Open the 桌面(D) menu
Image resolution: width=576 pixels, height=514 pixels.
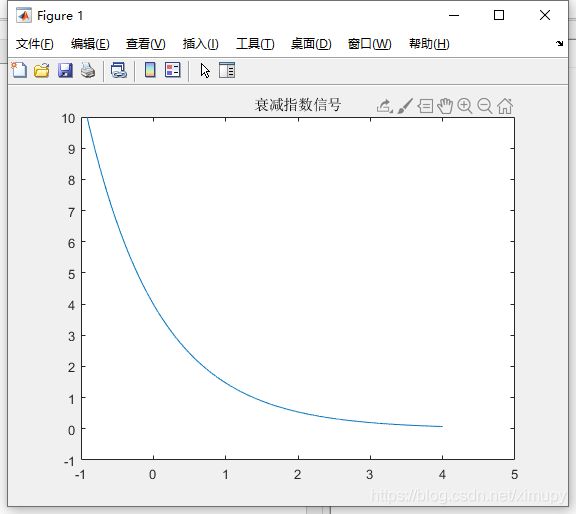pos(311,44)
